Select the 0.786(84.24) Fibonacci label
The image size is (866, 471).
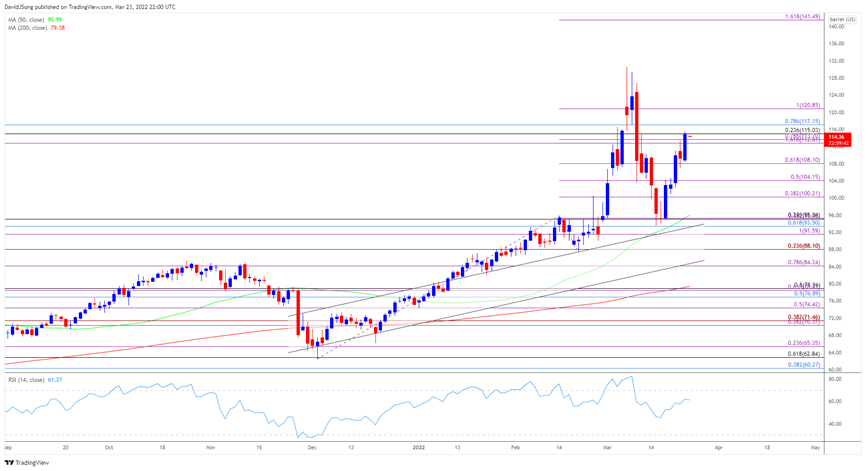coord(804,263)
